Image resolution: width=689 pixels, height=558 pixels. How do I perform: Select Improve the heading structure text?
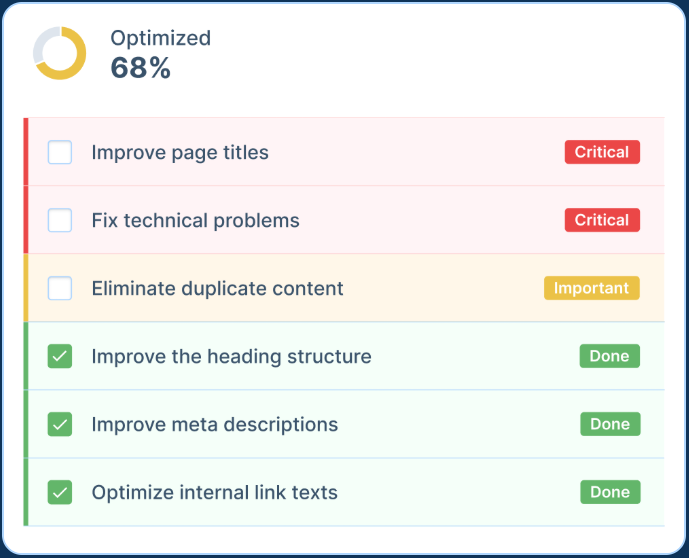231,356
